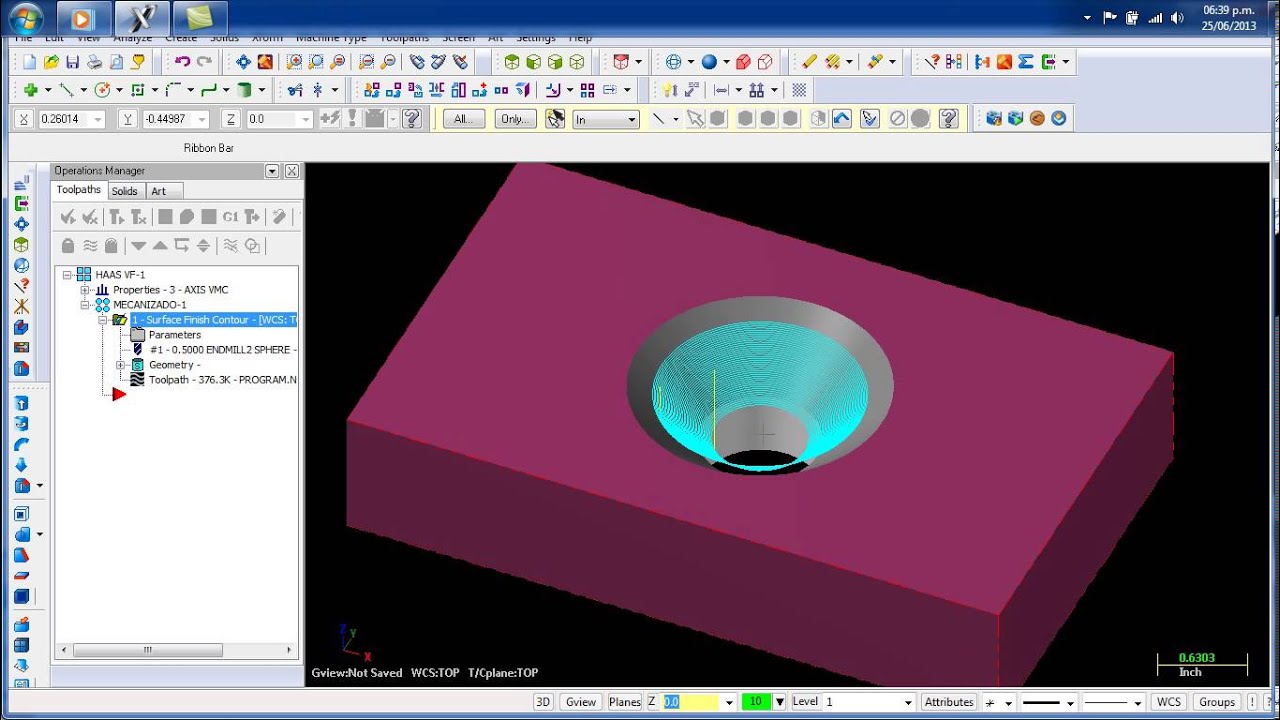Open Ribbon Bar help question mark
Image resolution: width=1280 pixels, height=720 pixels.
pos(411,119)
